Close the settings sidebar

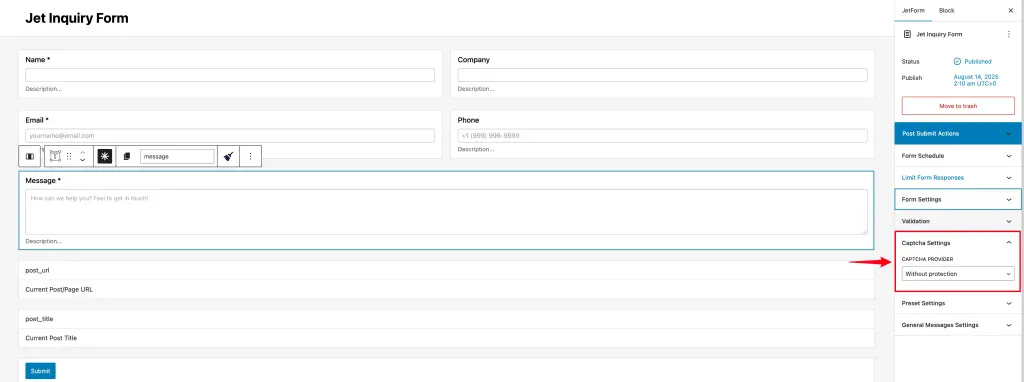[1011, 10]
